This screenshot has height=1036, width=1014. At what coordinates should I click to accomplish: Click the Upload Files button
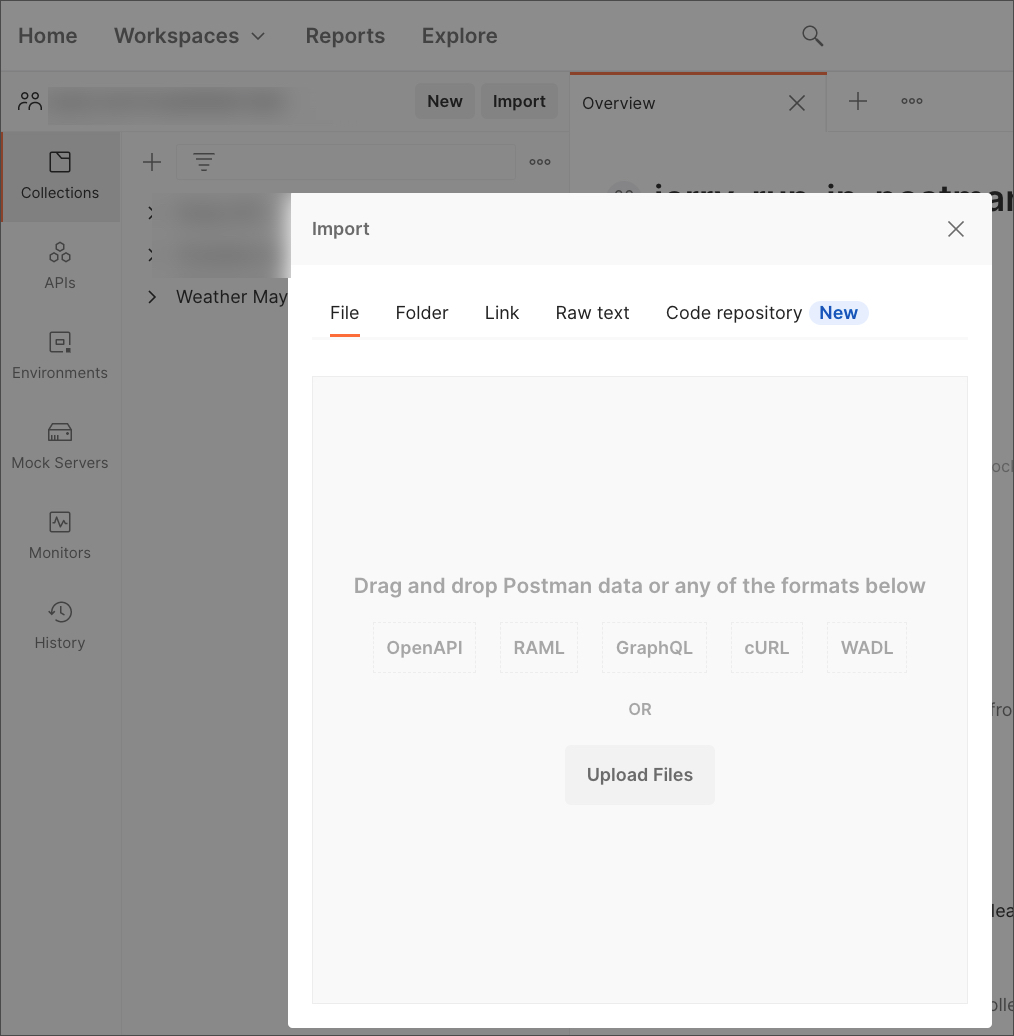click(x=640, y=775)
